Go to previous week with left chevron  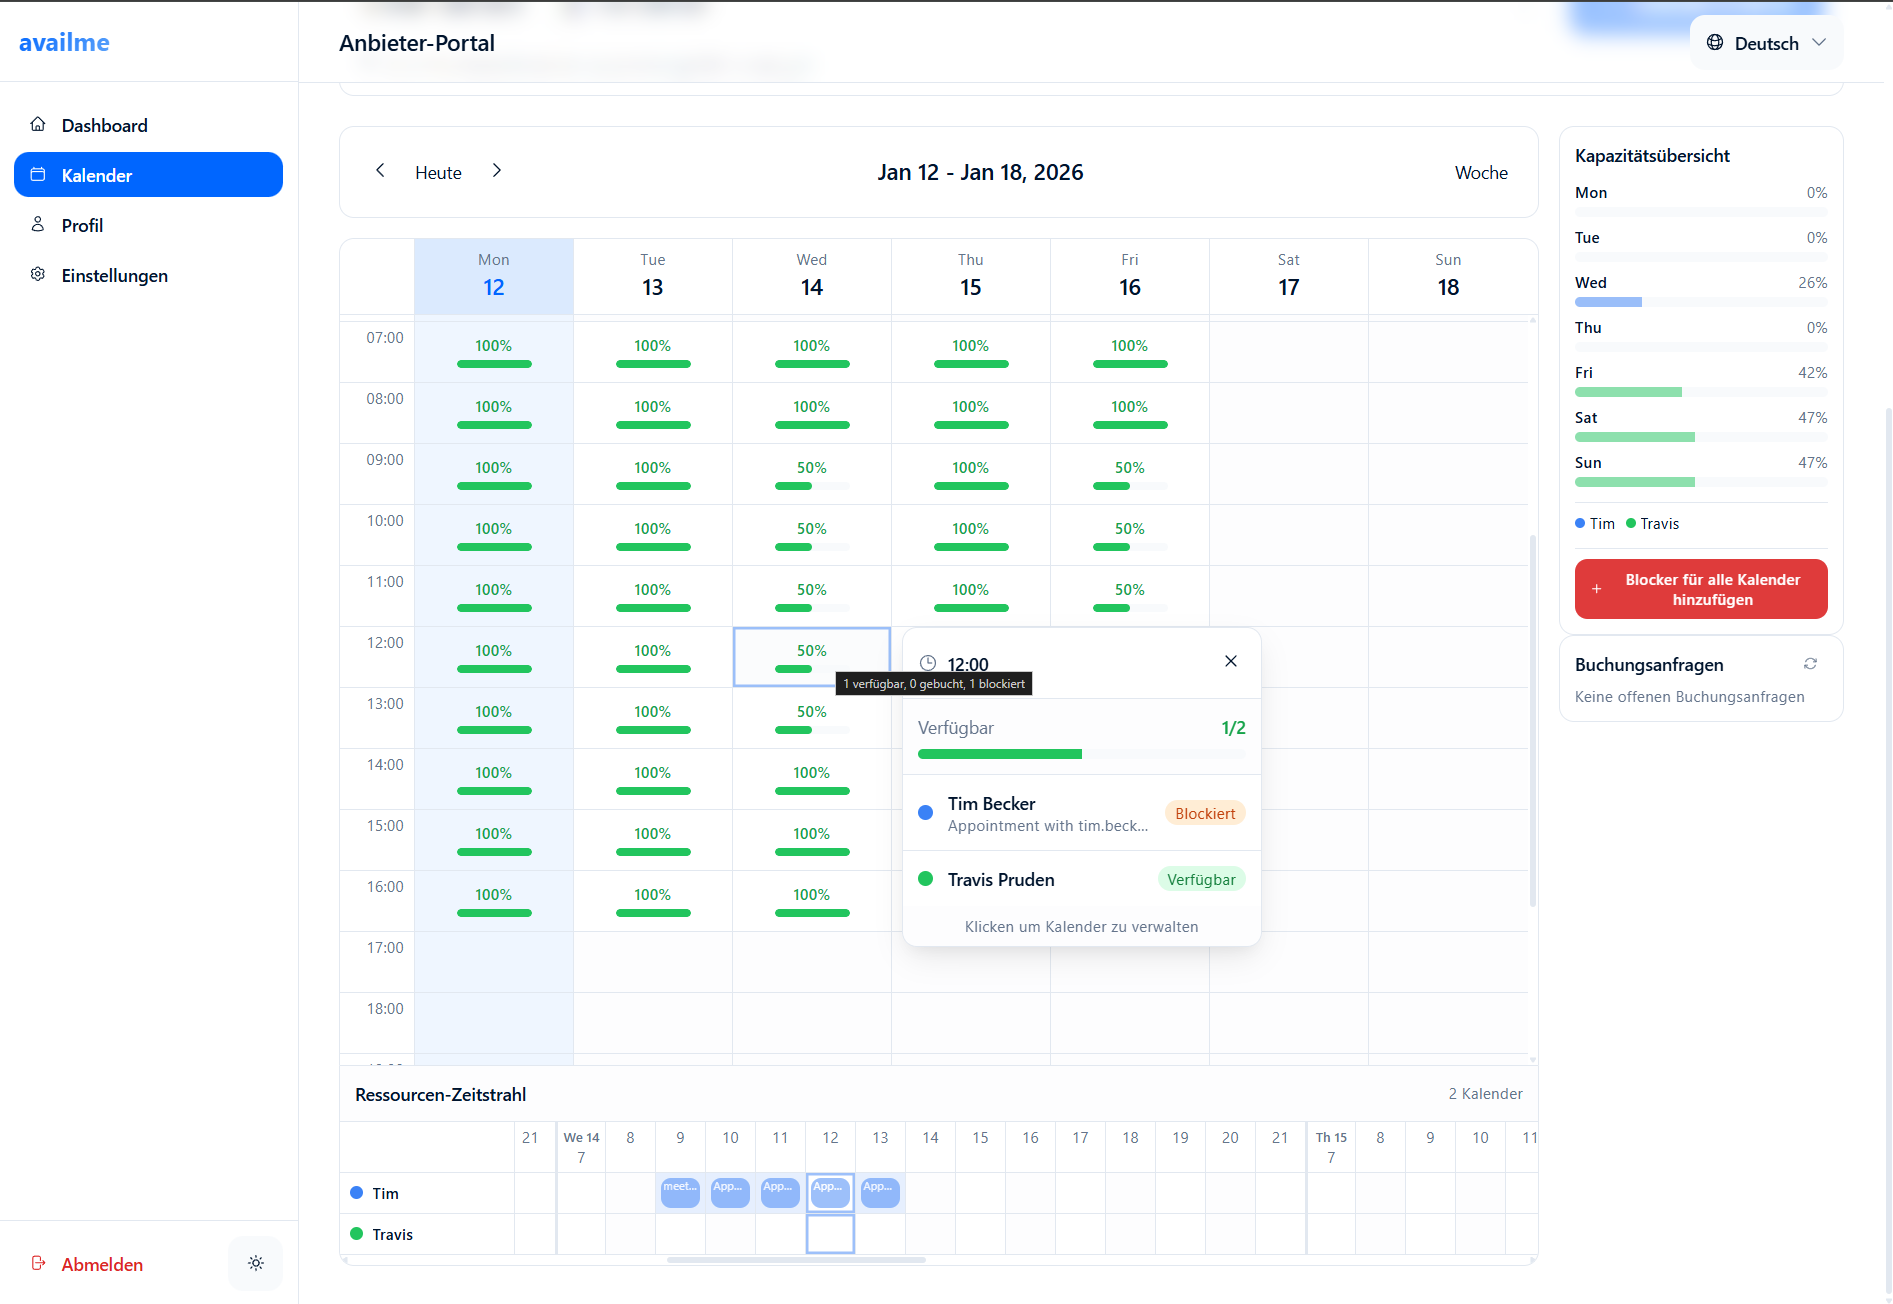click(x=380, y=171)
